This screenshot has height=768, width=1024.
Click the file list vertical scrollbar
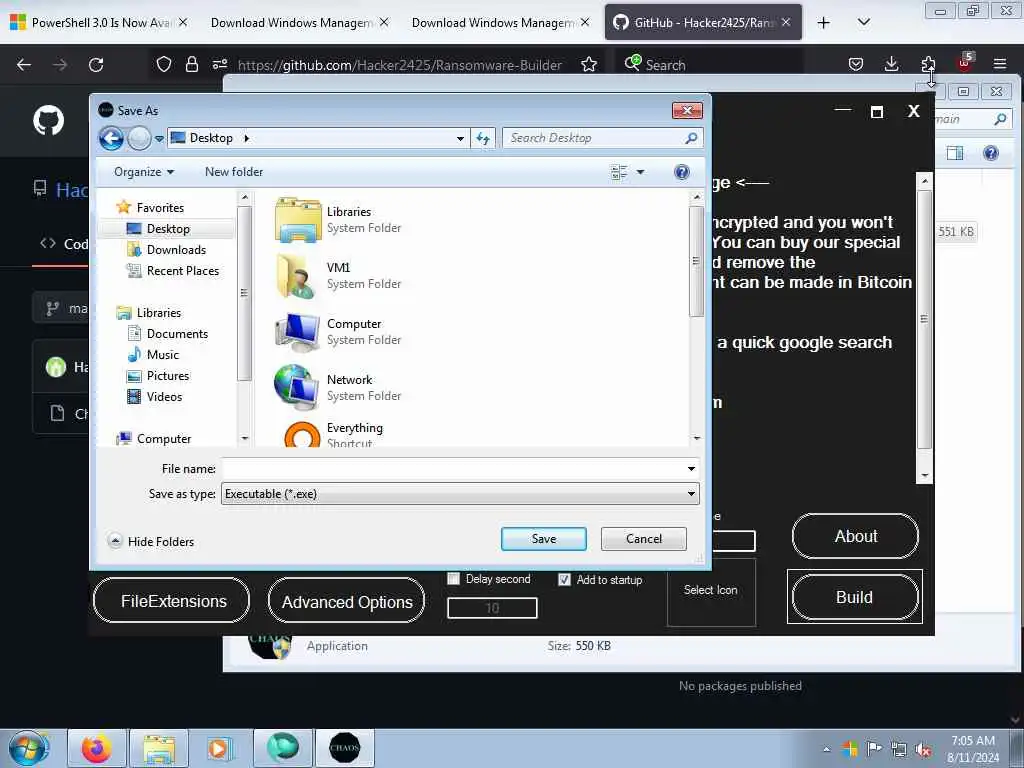(696, 261)
